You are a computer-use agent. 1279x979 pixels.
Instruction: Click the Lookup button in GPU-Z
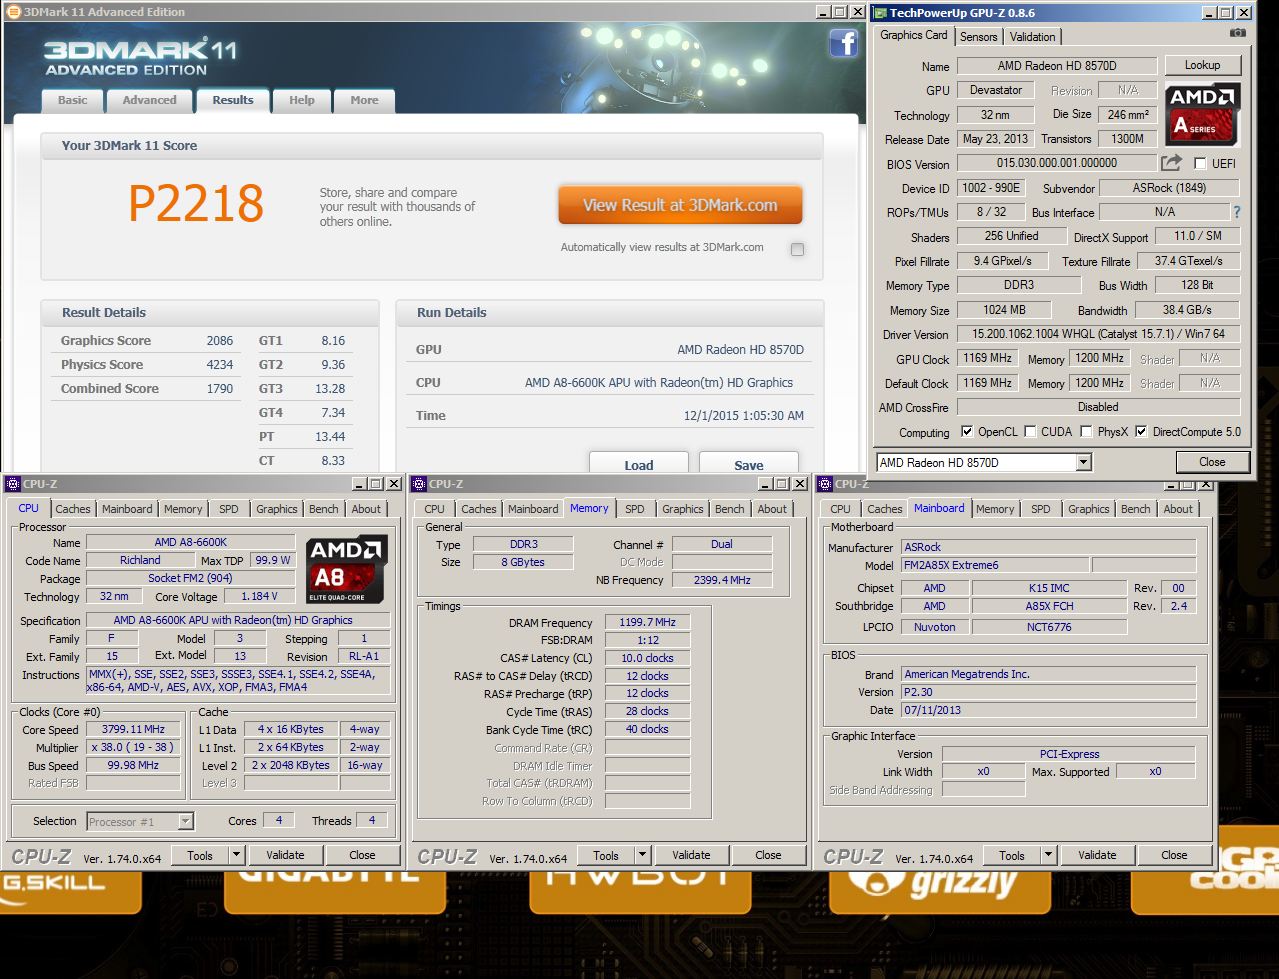tap(1202, 65)
